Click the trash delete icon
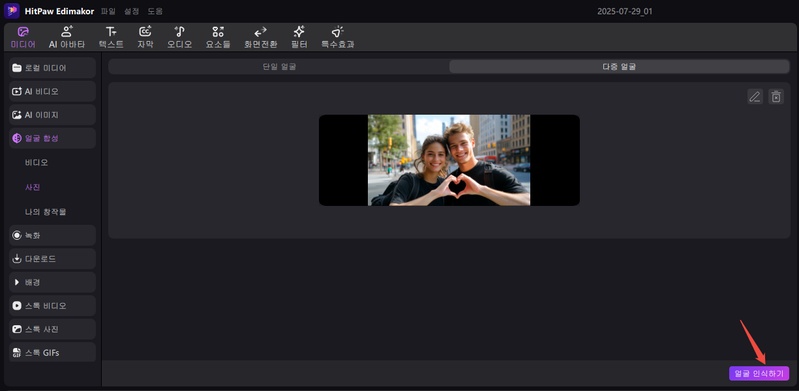 [x=776, y=96]
